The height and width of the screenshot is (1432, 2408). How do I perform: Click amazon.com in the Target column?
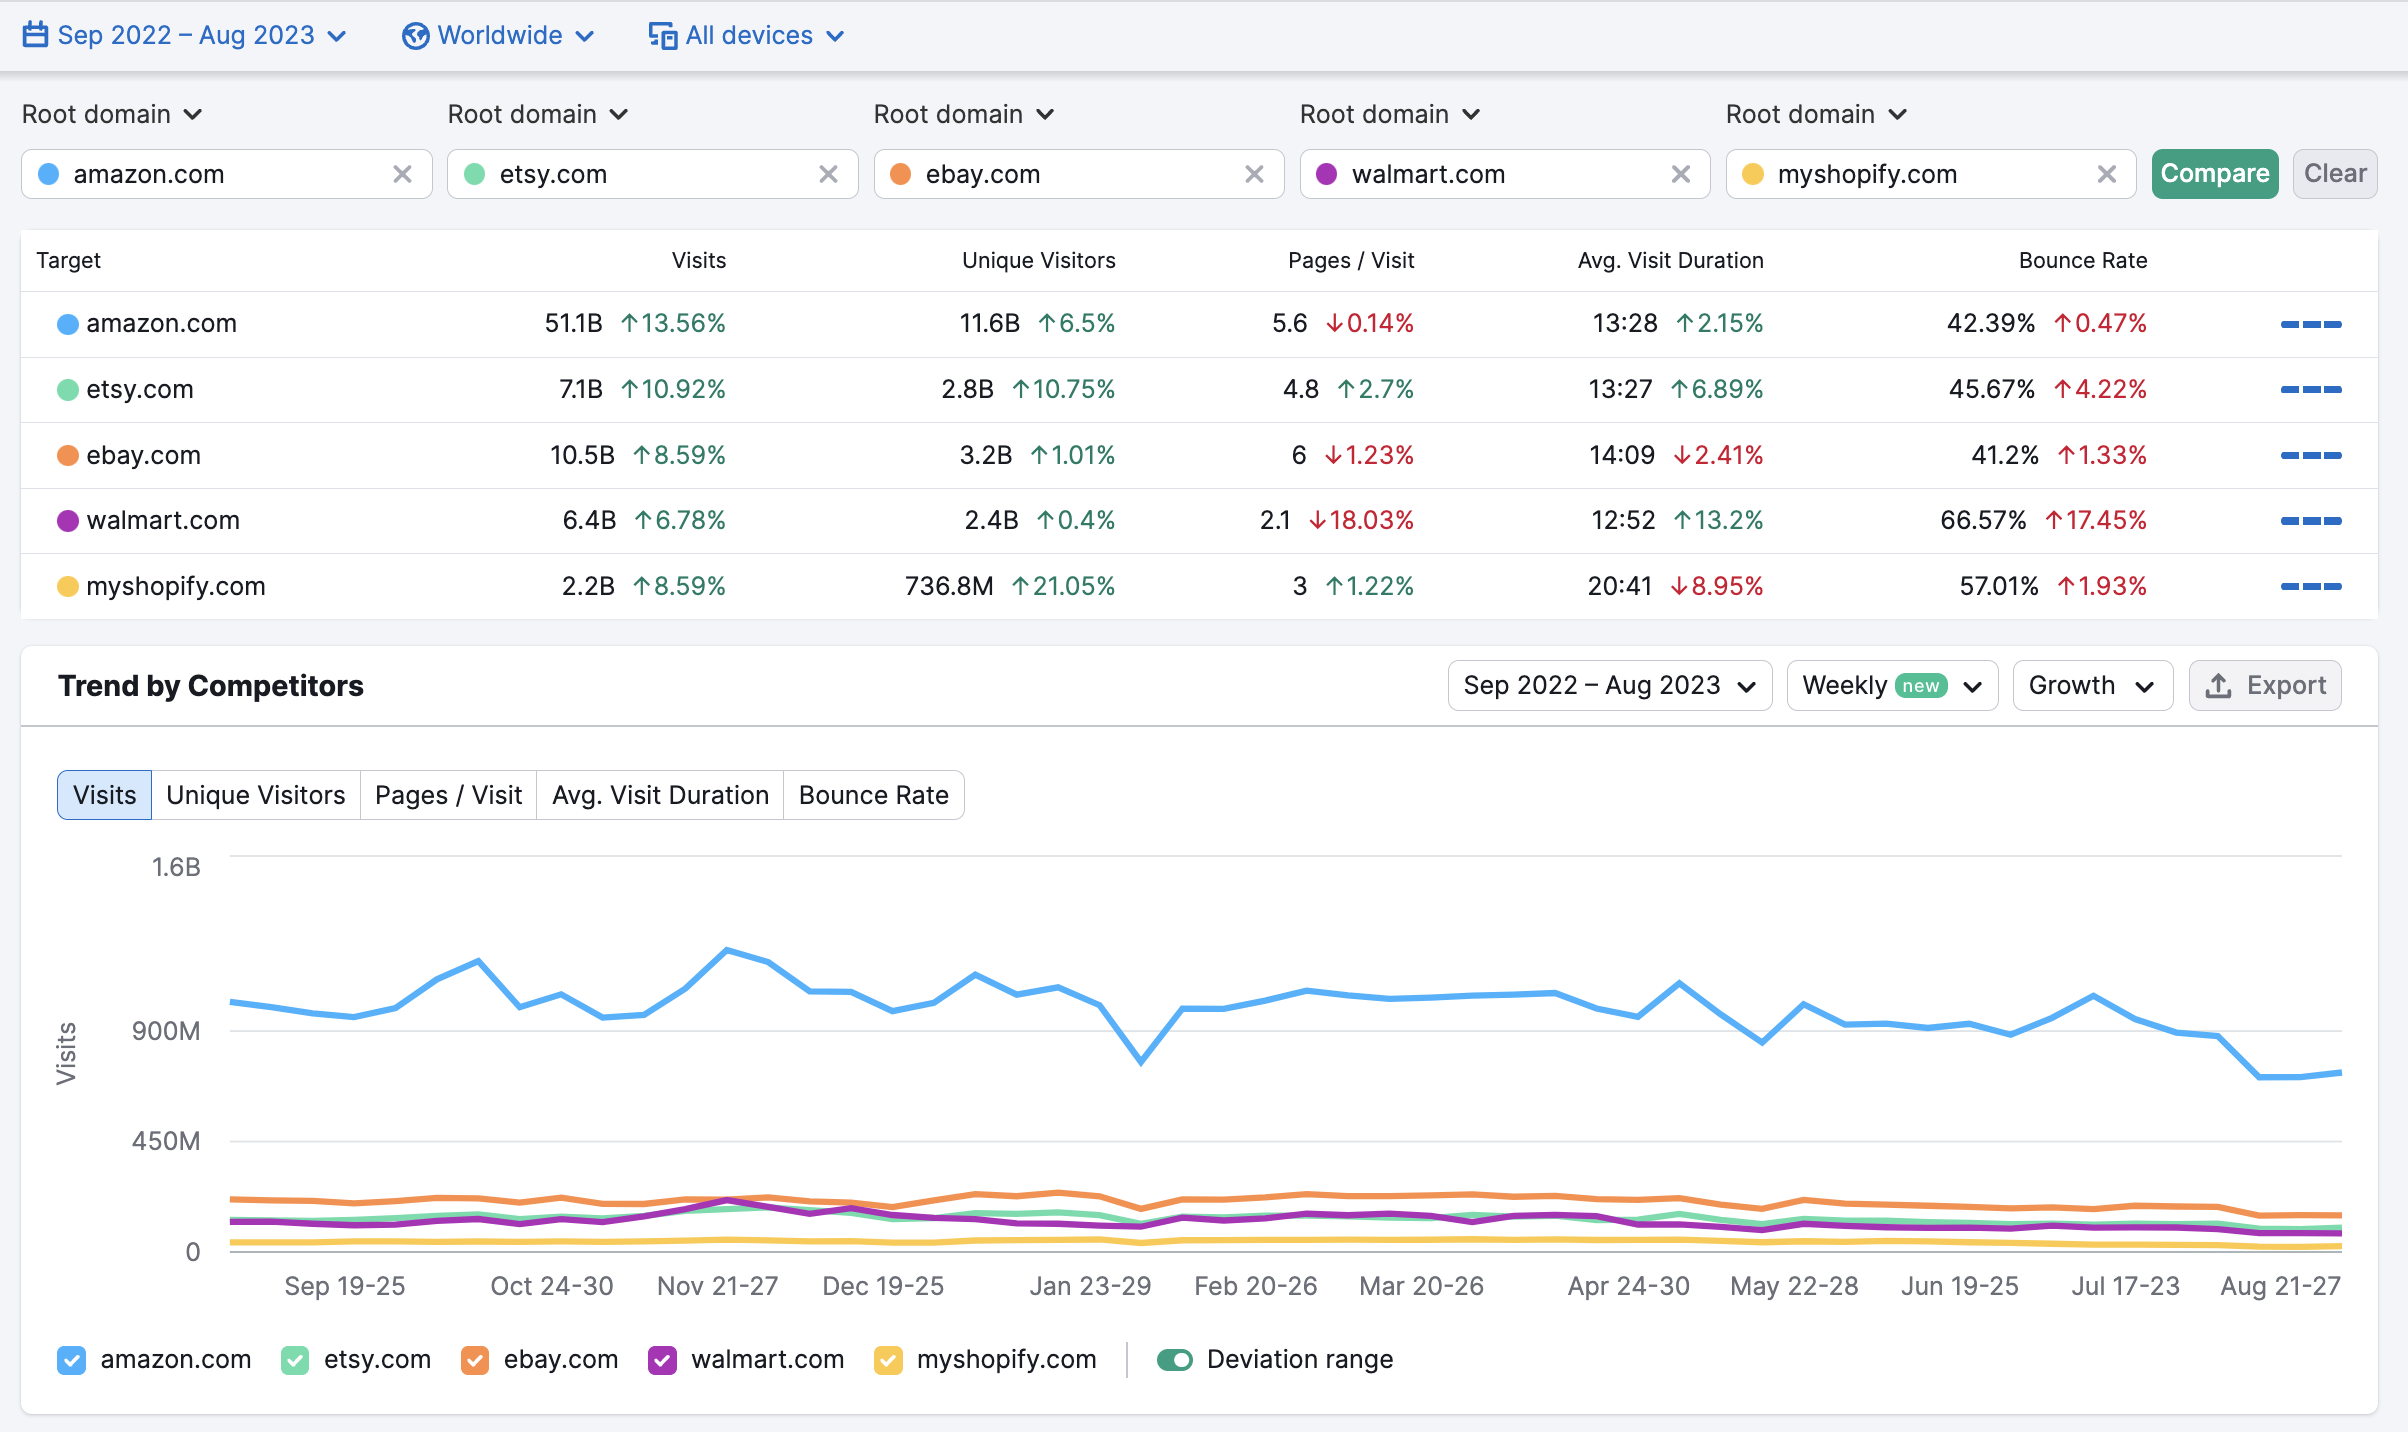click(161, 324)
